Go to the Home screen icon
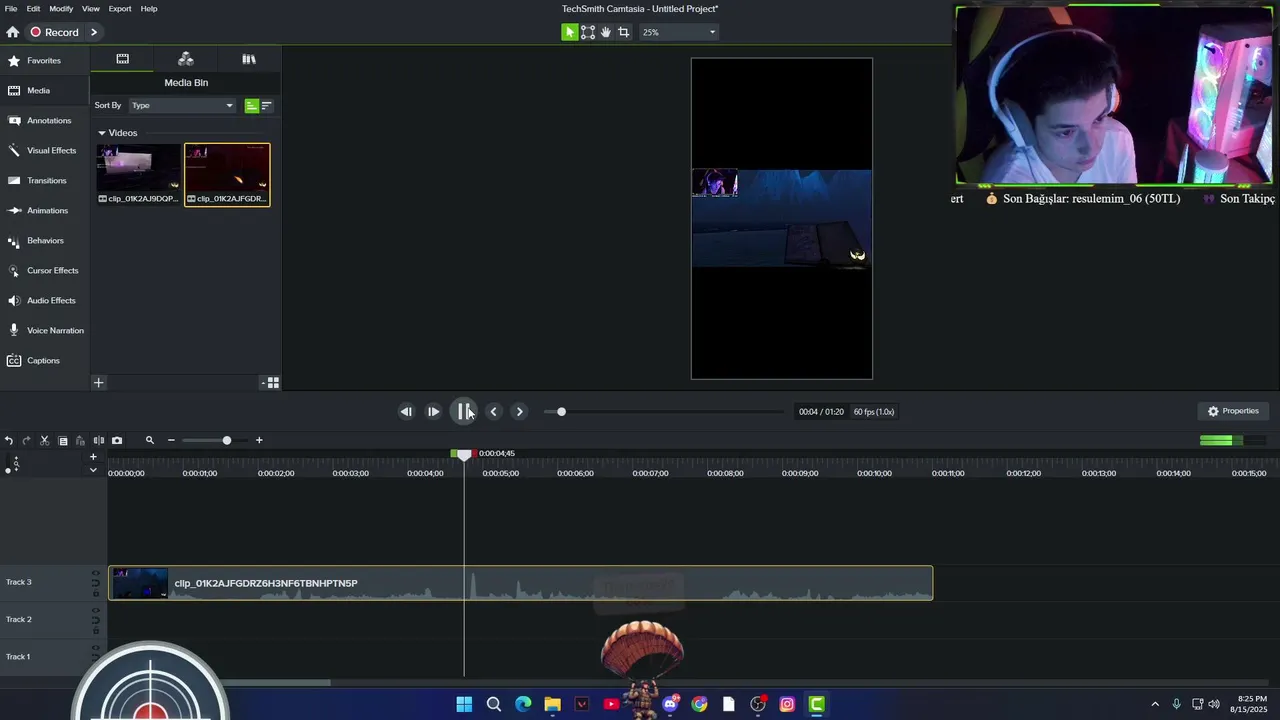The height and width of the screenshot is (720, 1280). [x=12, y=32]
